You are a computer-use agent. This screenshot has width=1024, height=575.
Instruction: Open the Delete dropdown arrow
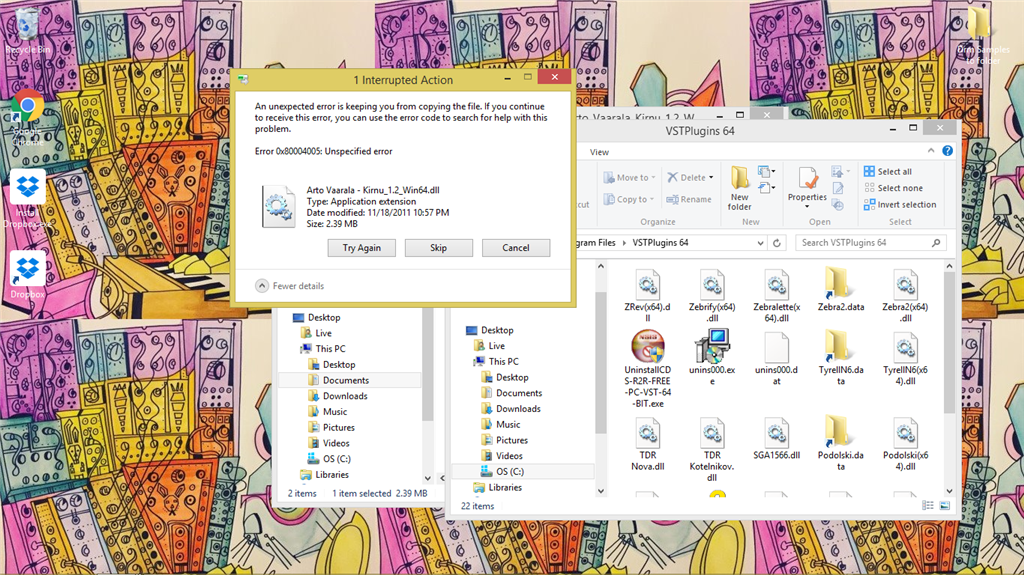click(711, 177)
